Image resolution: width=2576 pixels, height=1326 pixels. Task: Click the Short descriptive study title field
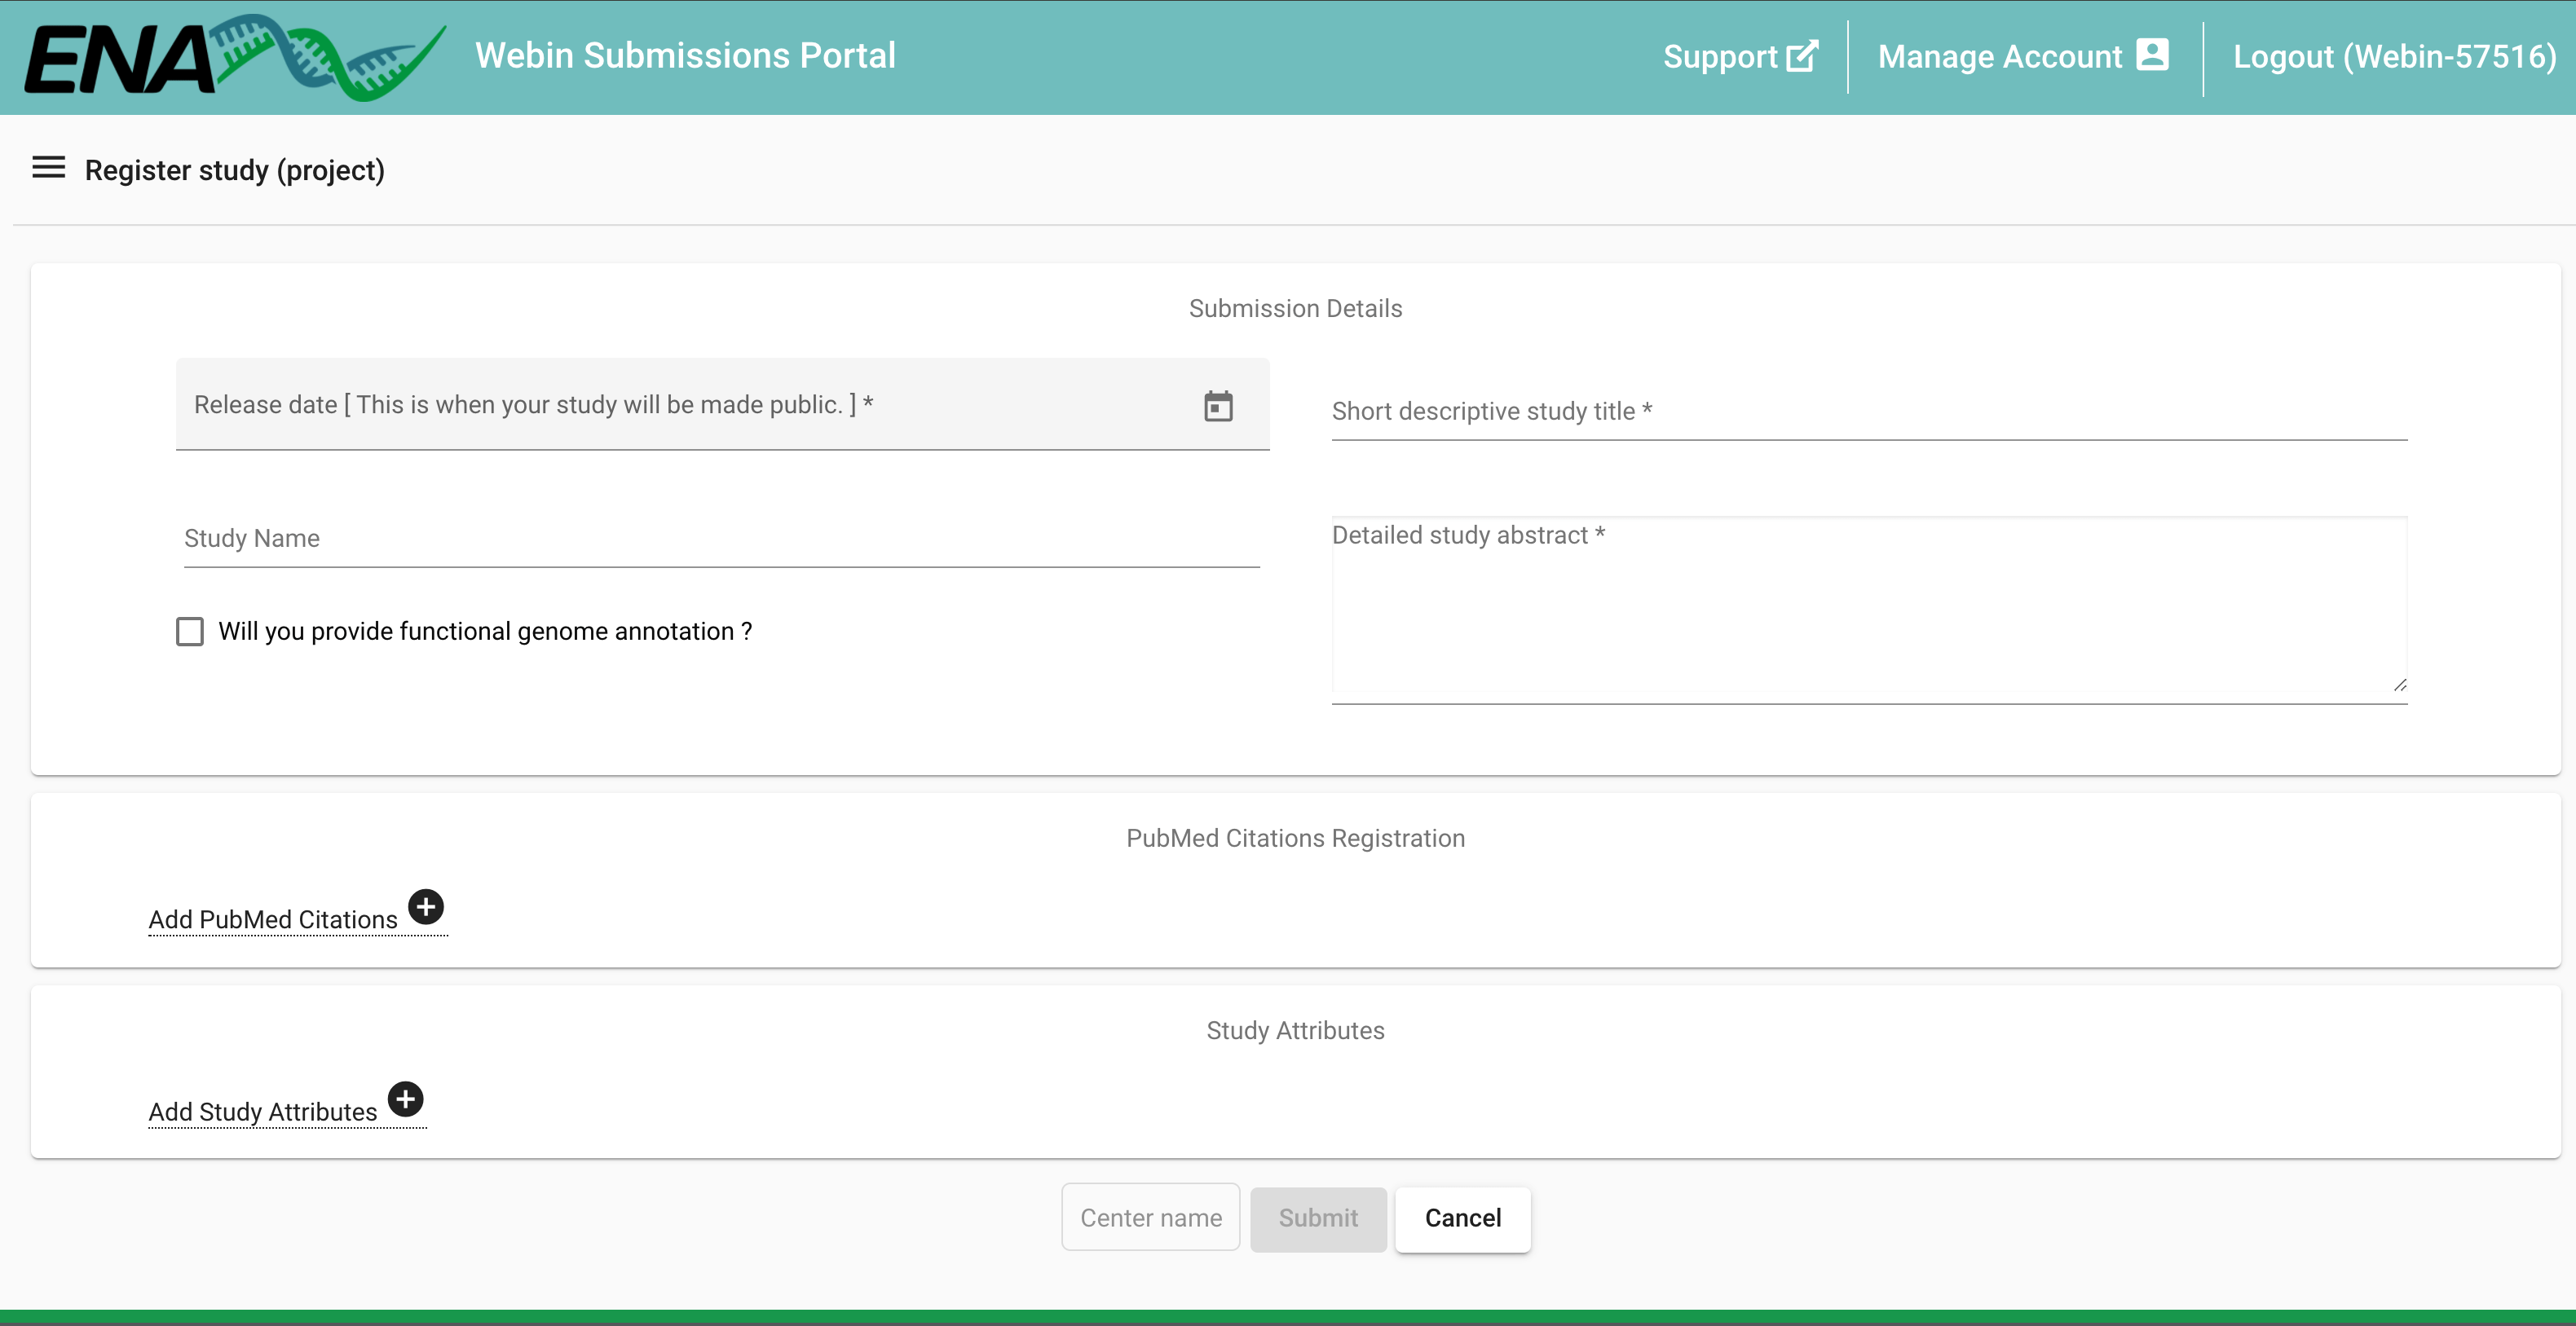pos(1868,412)
